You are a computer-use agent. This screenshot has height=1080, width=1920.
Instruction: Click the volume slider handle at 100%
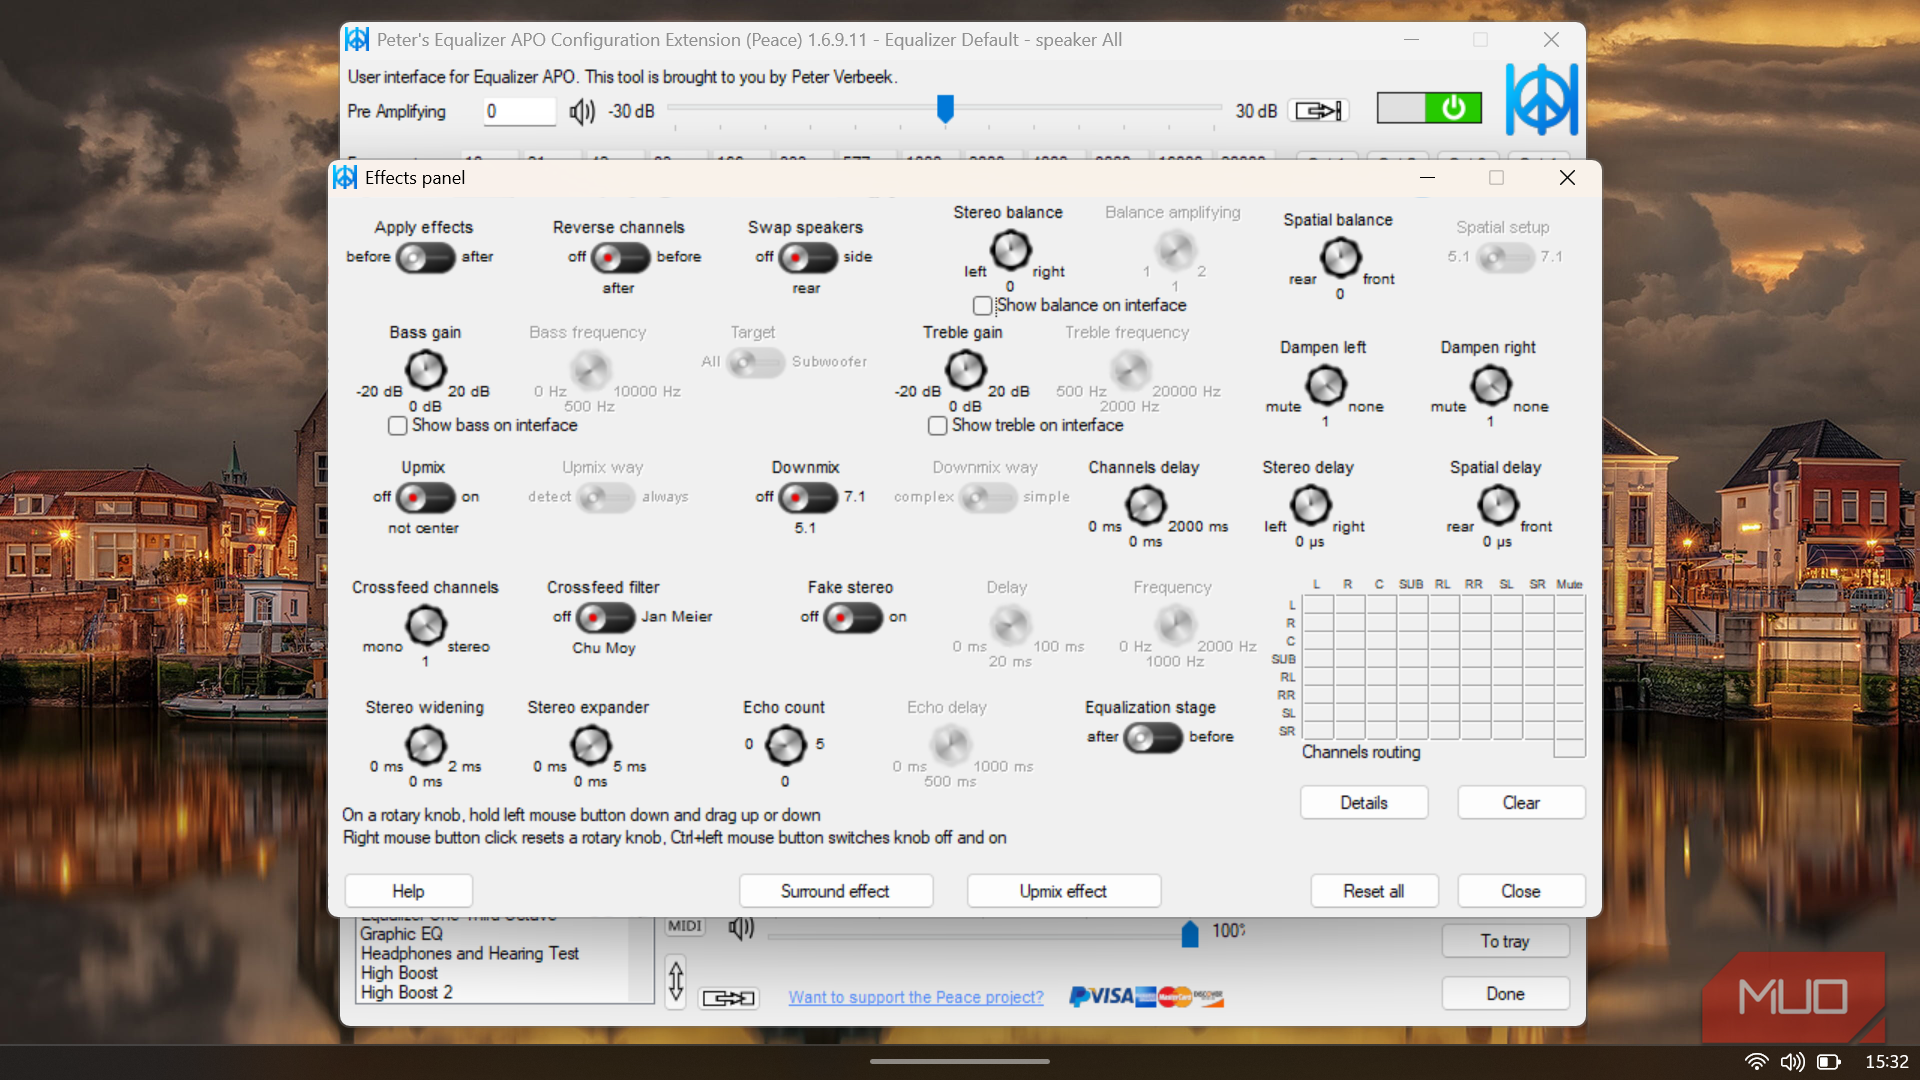point(1190,934)
